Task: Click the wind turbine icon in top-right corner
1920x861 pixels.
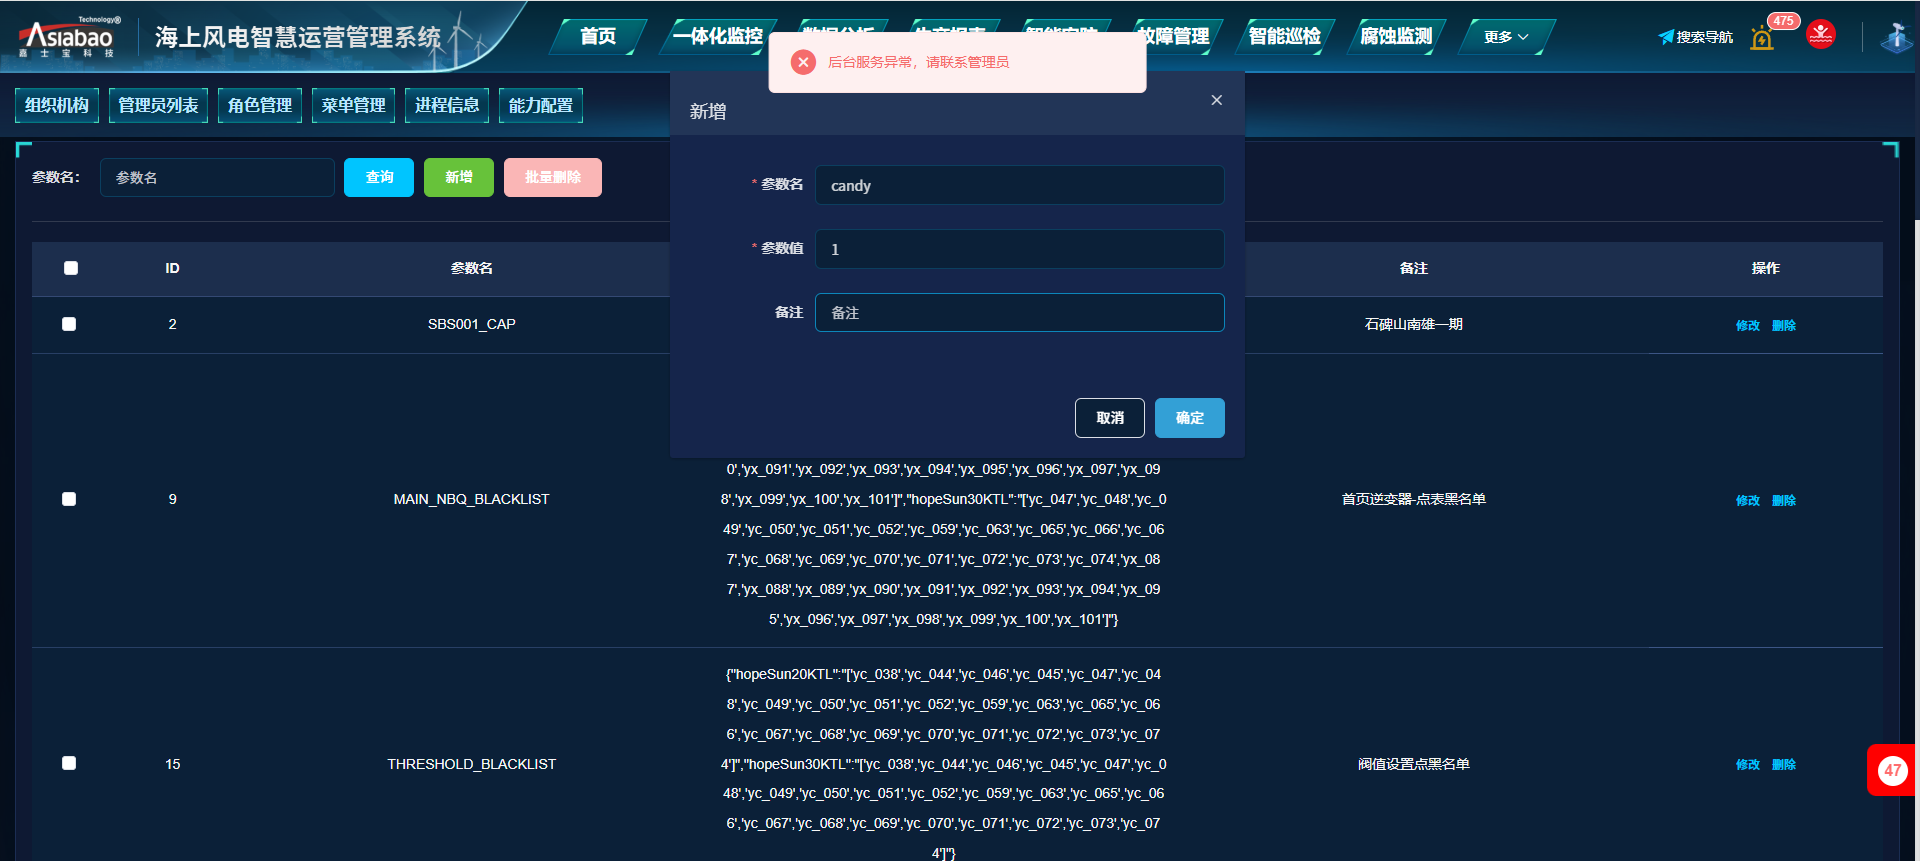Action: [x=1895, y=37]
